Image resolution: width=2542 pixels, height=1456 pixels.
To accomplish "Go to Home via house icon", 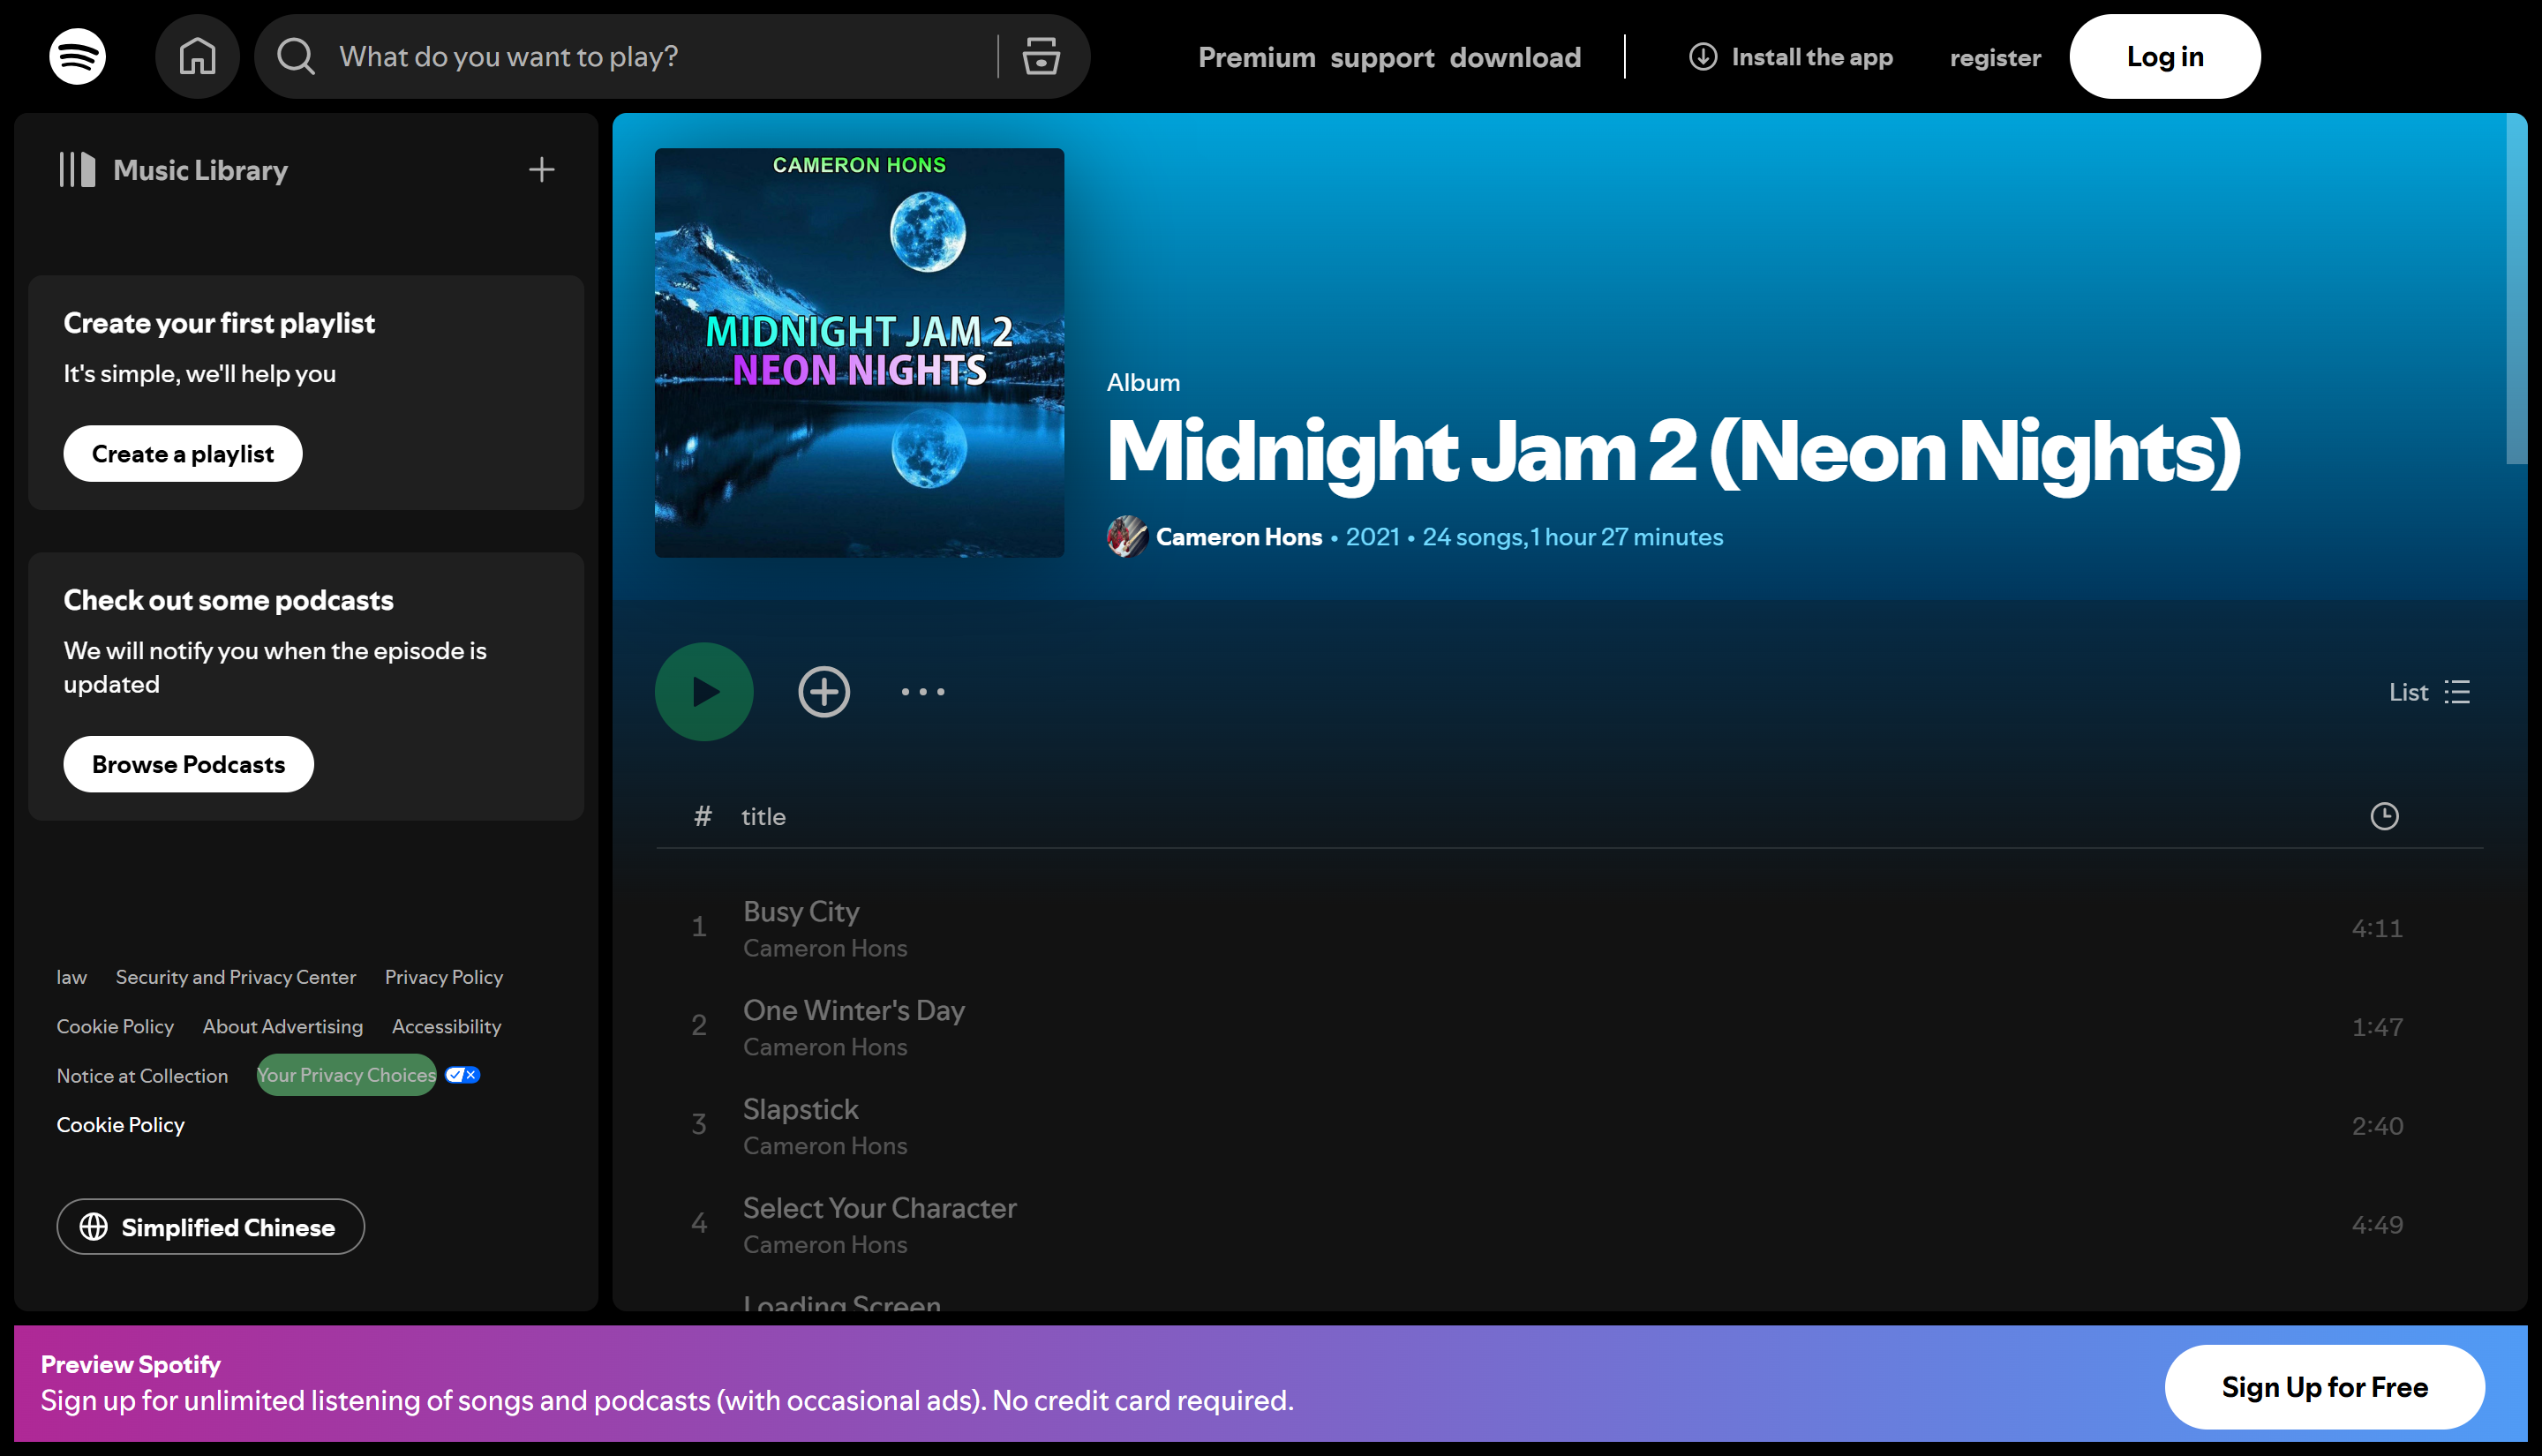I will click(197, 56).
